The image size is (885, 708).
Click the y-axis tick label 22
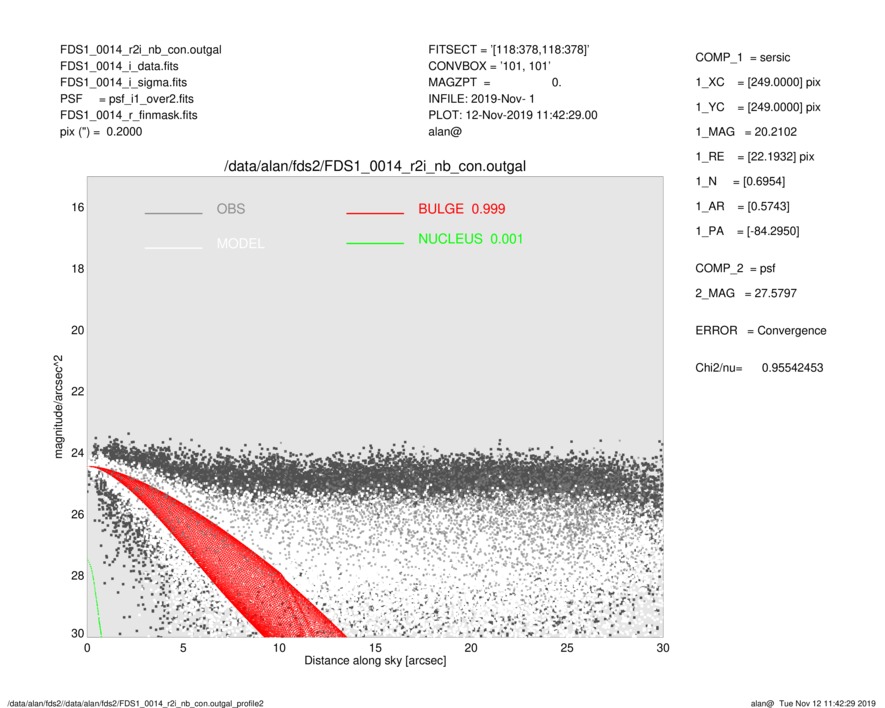click(x=78, y=392)
